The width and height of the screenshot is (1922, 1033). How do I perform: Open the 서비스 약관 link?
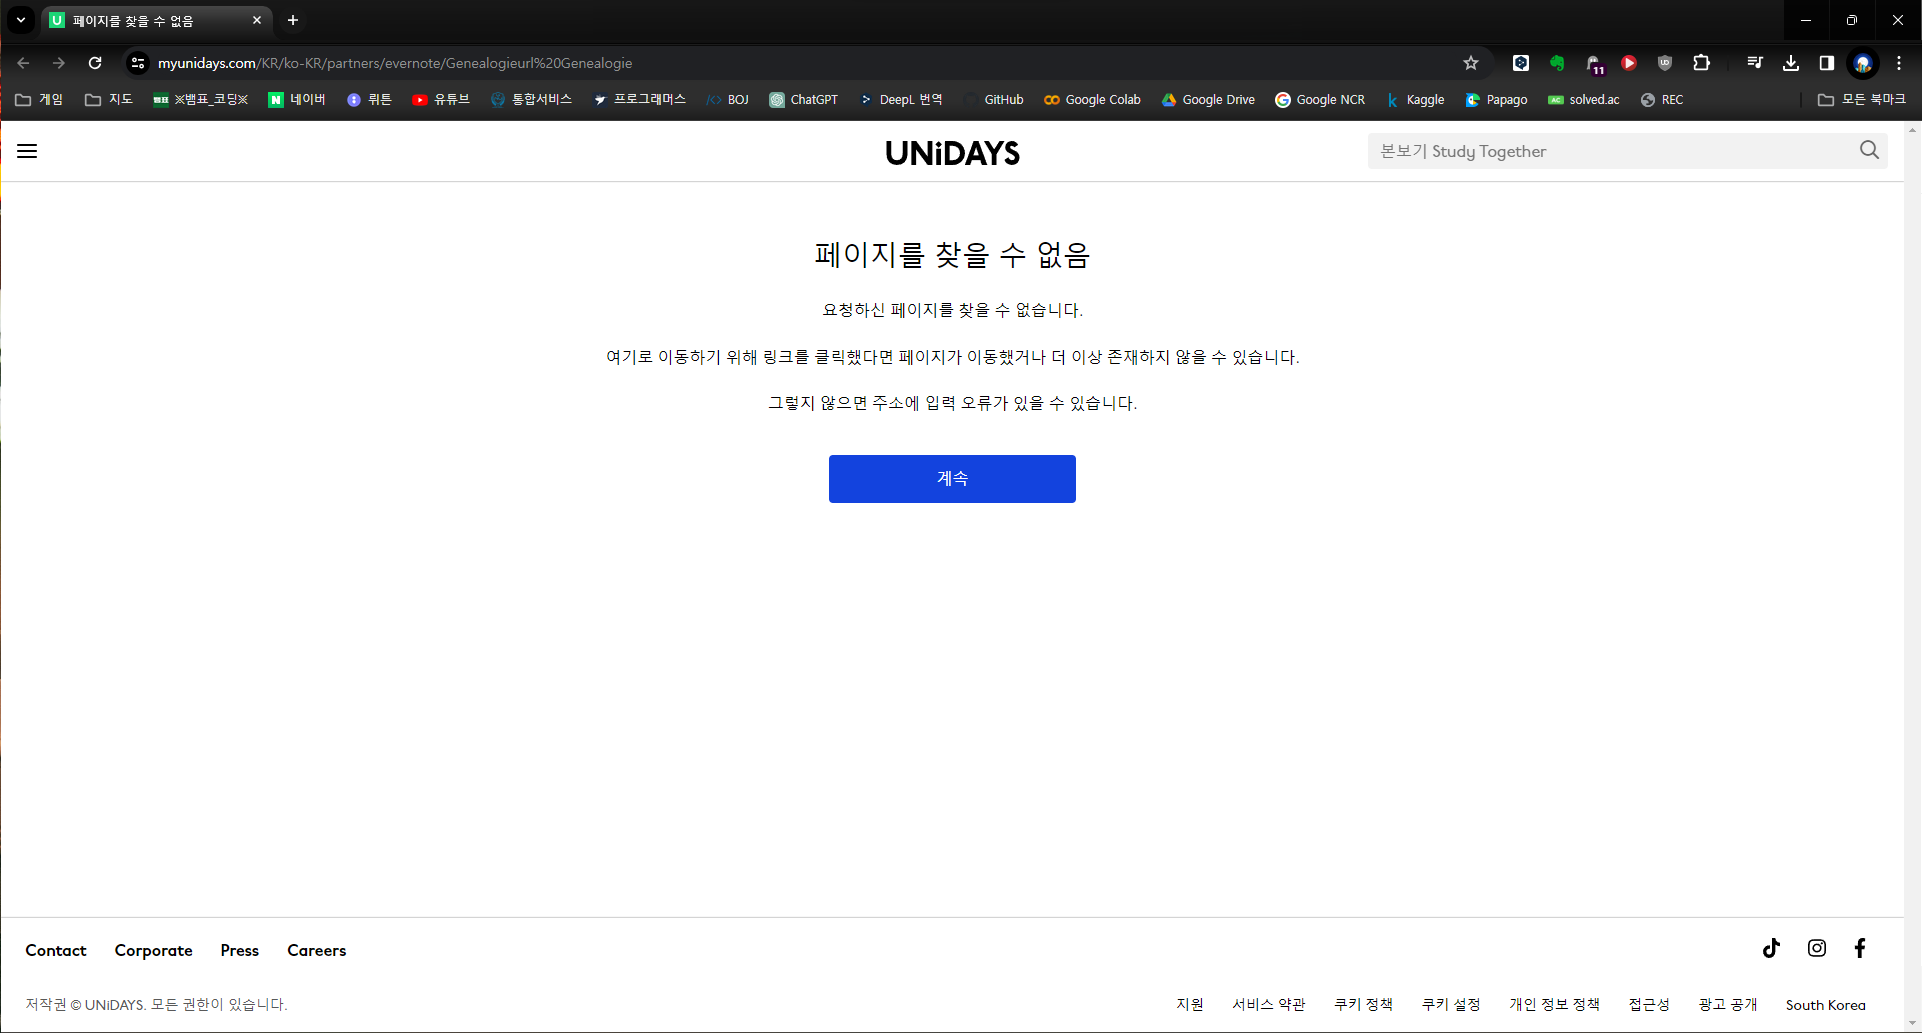coord(1269,1004)
